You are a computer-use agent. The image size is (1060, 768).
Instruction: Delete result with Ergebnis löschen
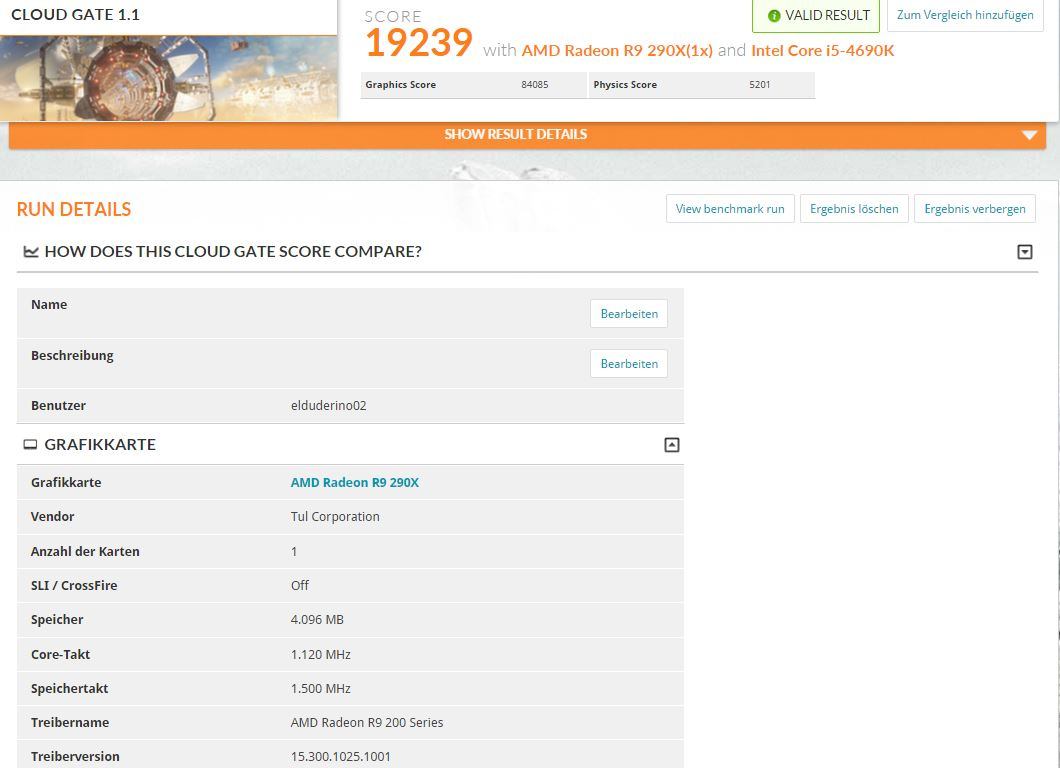tap(854, 208)
